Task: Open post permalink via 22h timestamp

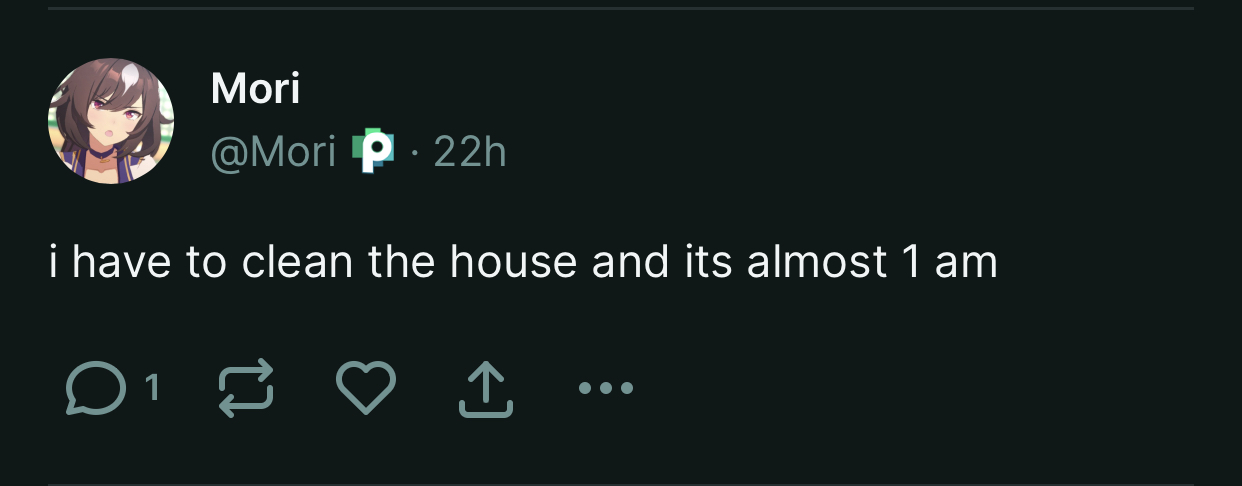Action: (470, 152)
